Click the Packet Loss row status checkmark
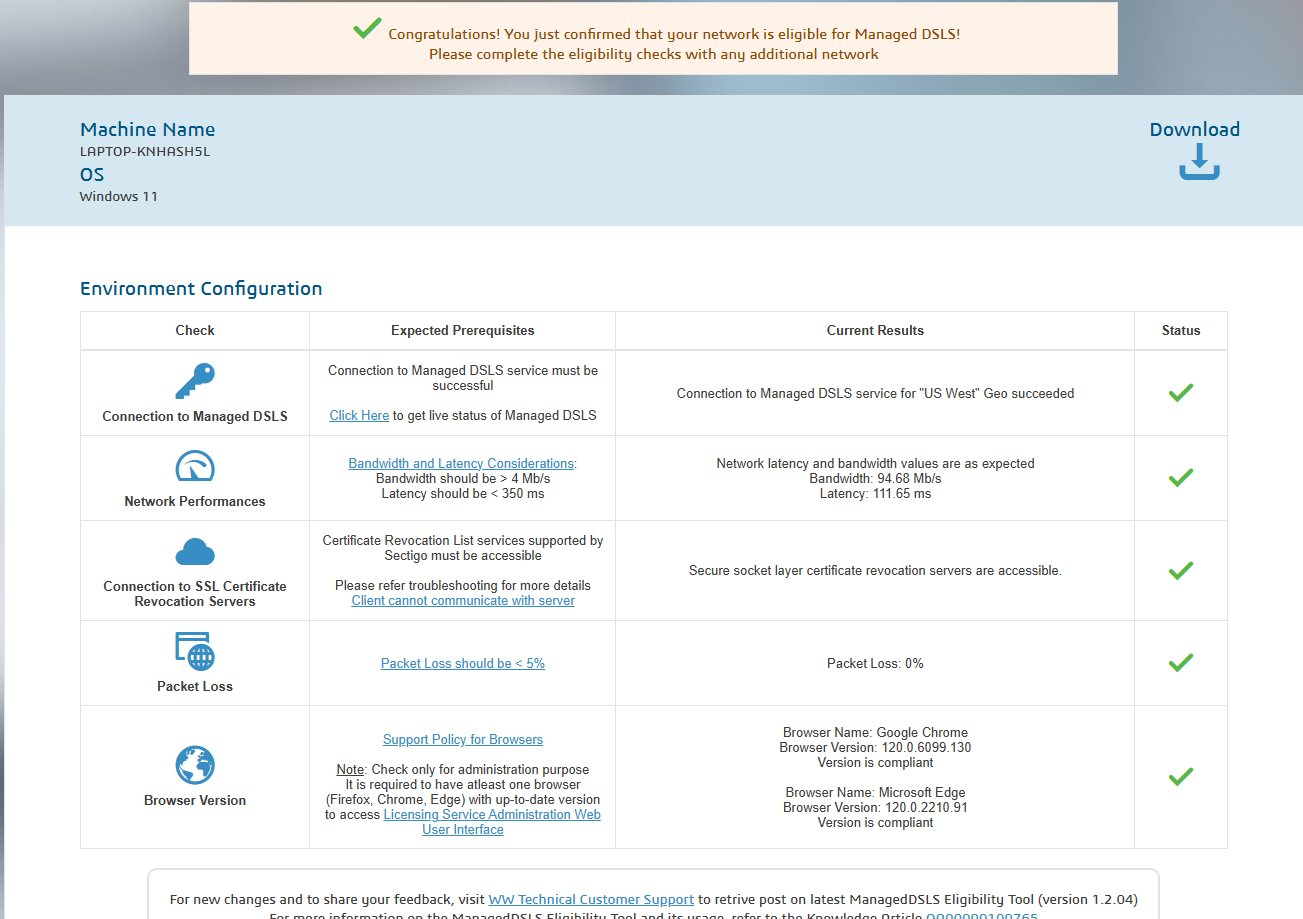Screen dimensions: 1303x919 [x=1180, y=662]
